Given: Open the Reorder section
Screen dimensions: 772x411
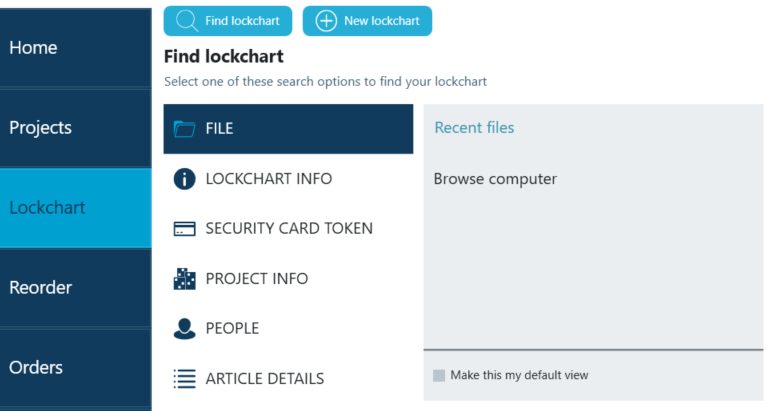Looking at the screenshot, I should [x=75, y=288].
